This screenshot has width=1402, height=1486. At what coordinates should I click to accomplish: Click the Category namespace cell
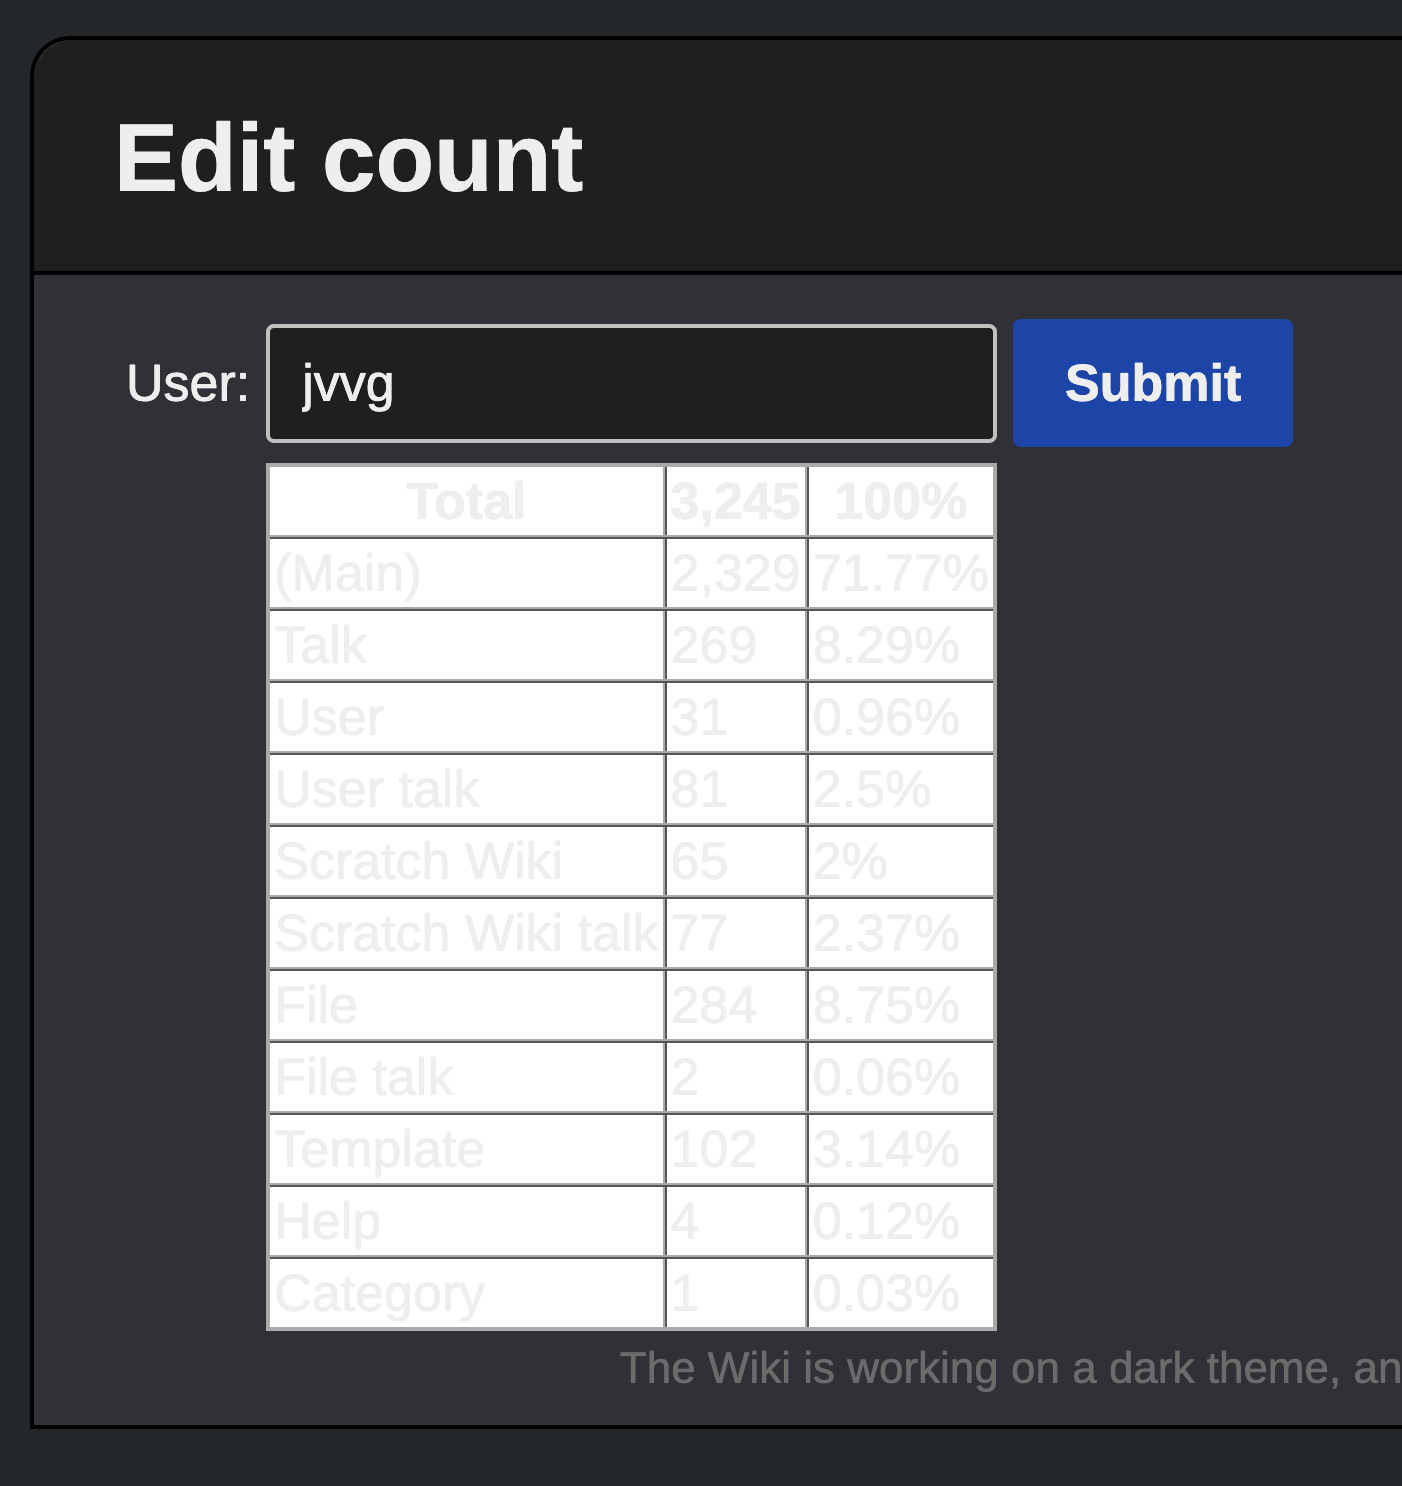click(467, 1293)
